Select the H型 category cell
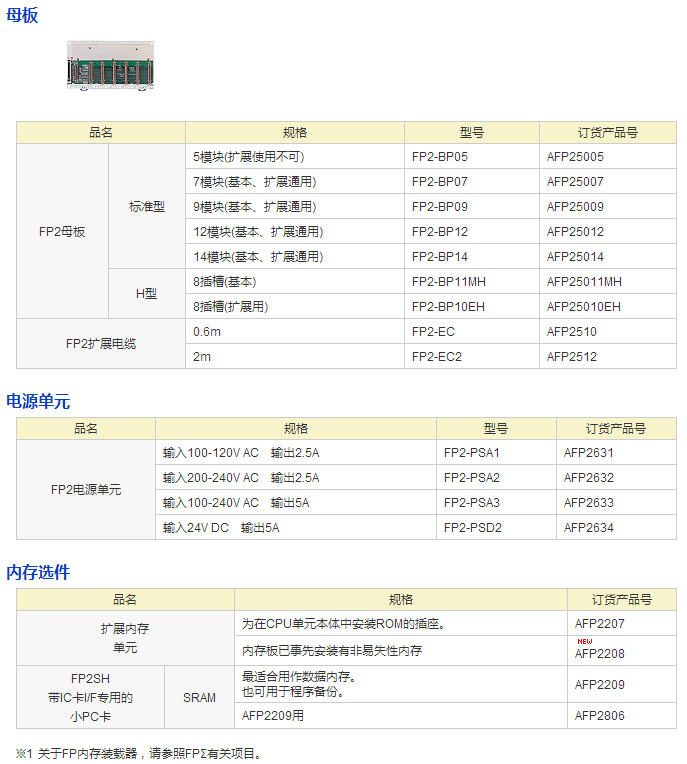 coord(147,295)
